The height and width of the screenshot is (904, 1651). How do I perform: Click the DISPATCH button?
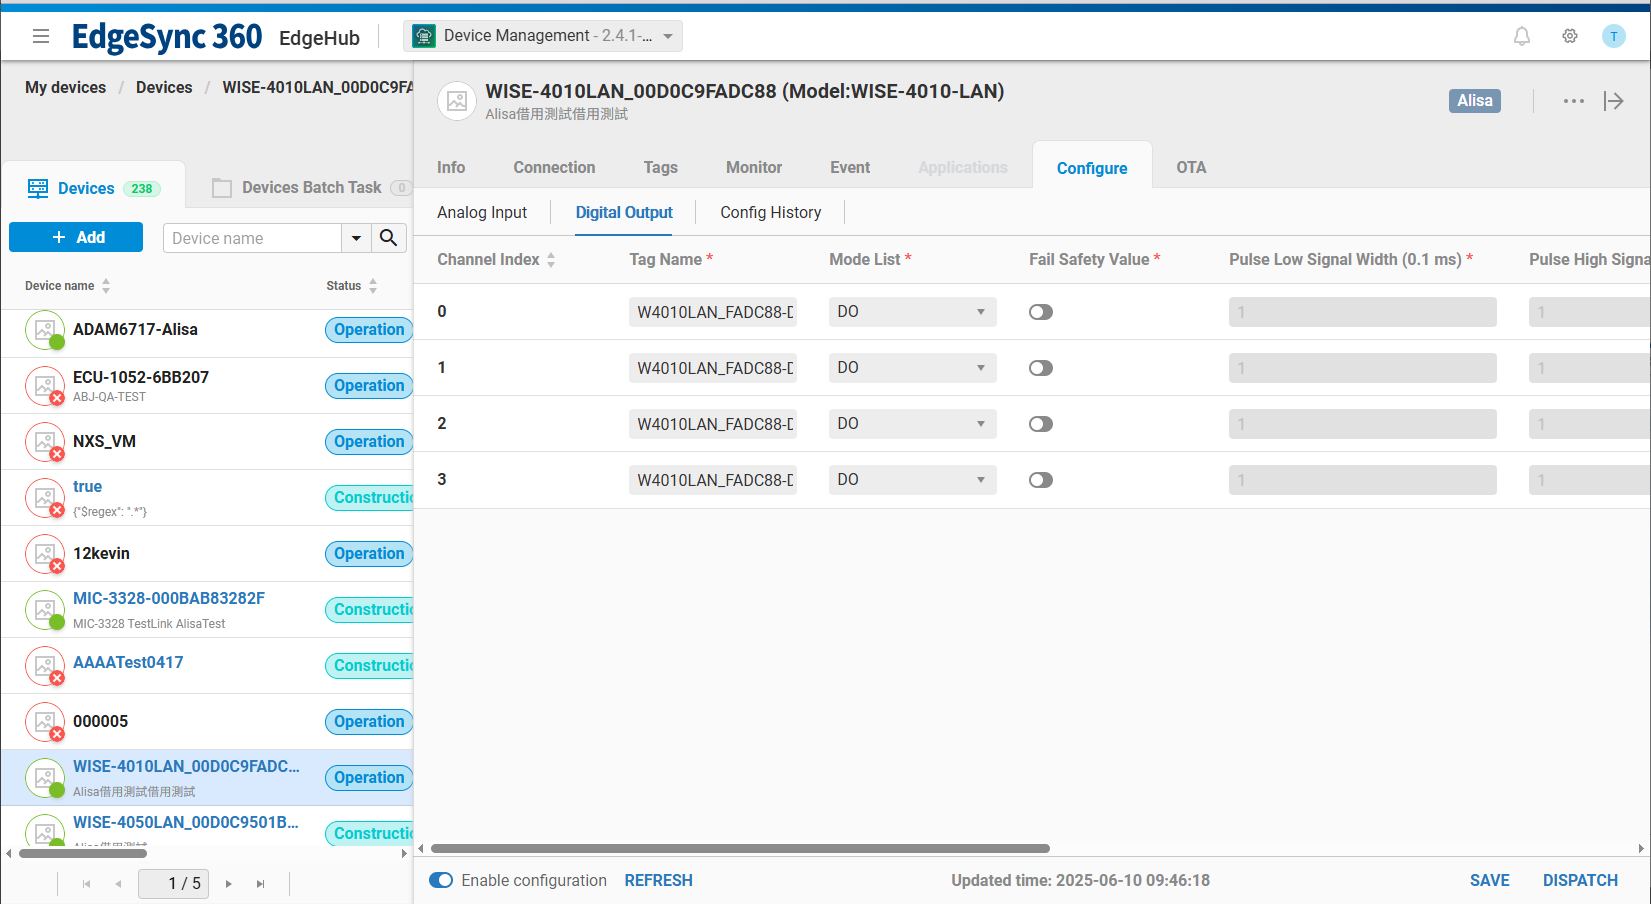coord(1579,880)
